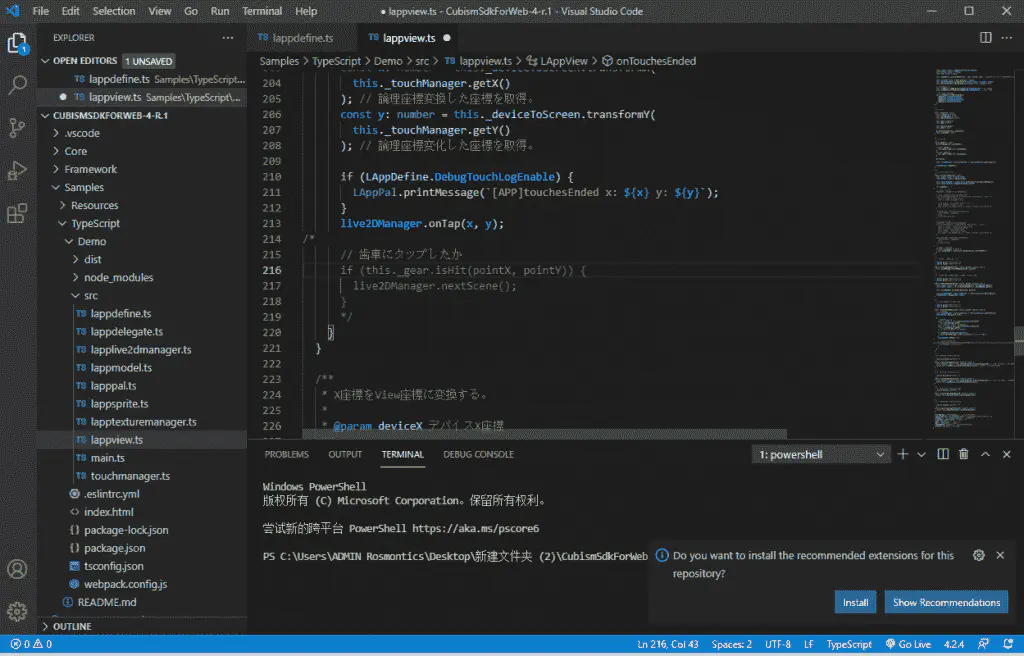Click TypeScript language mode in status bar

pos(849,644)
